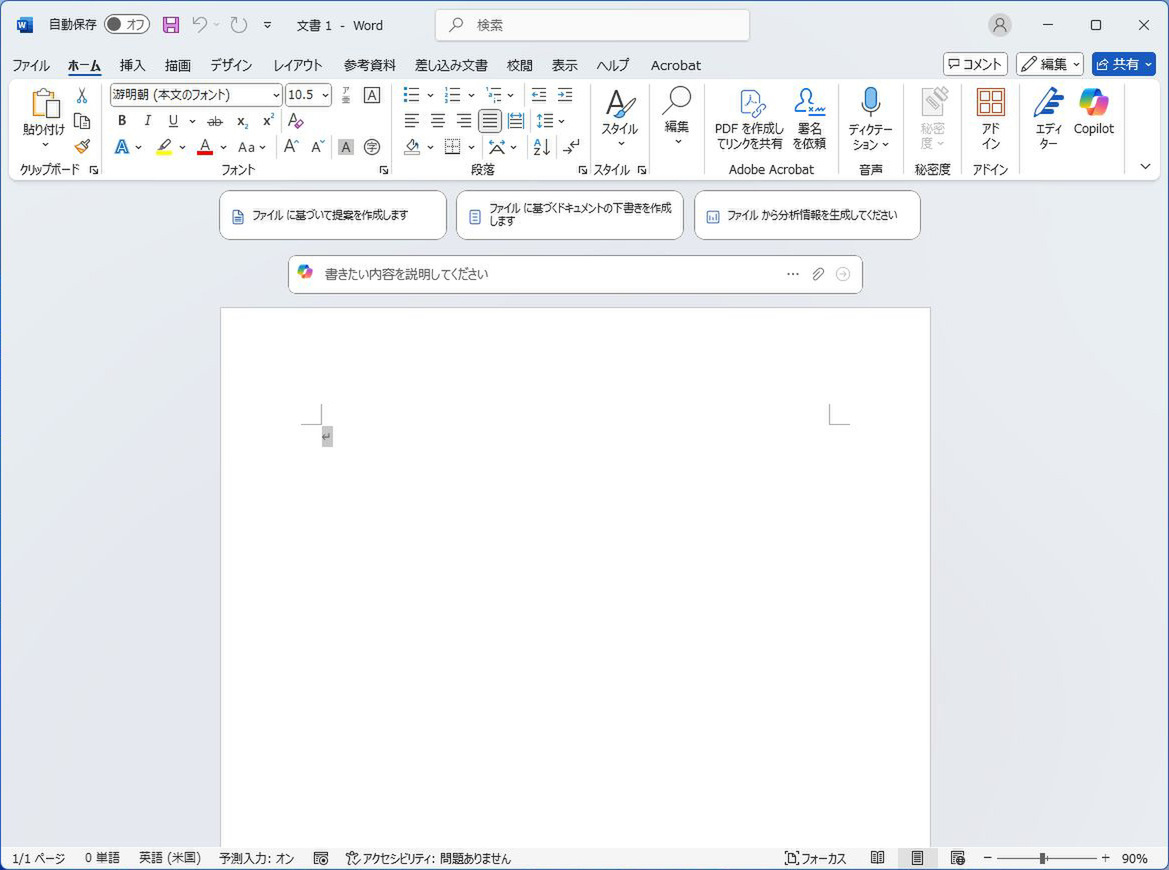The width and height of the screenshot is (1169, 870).
Task: Switch to the References tab
Action: pyautogui.click(x=370, y=66)
